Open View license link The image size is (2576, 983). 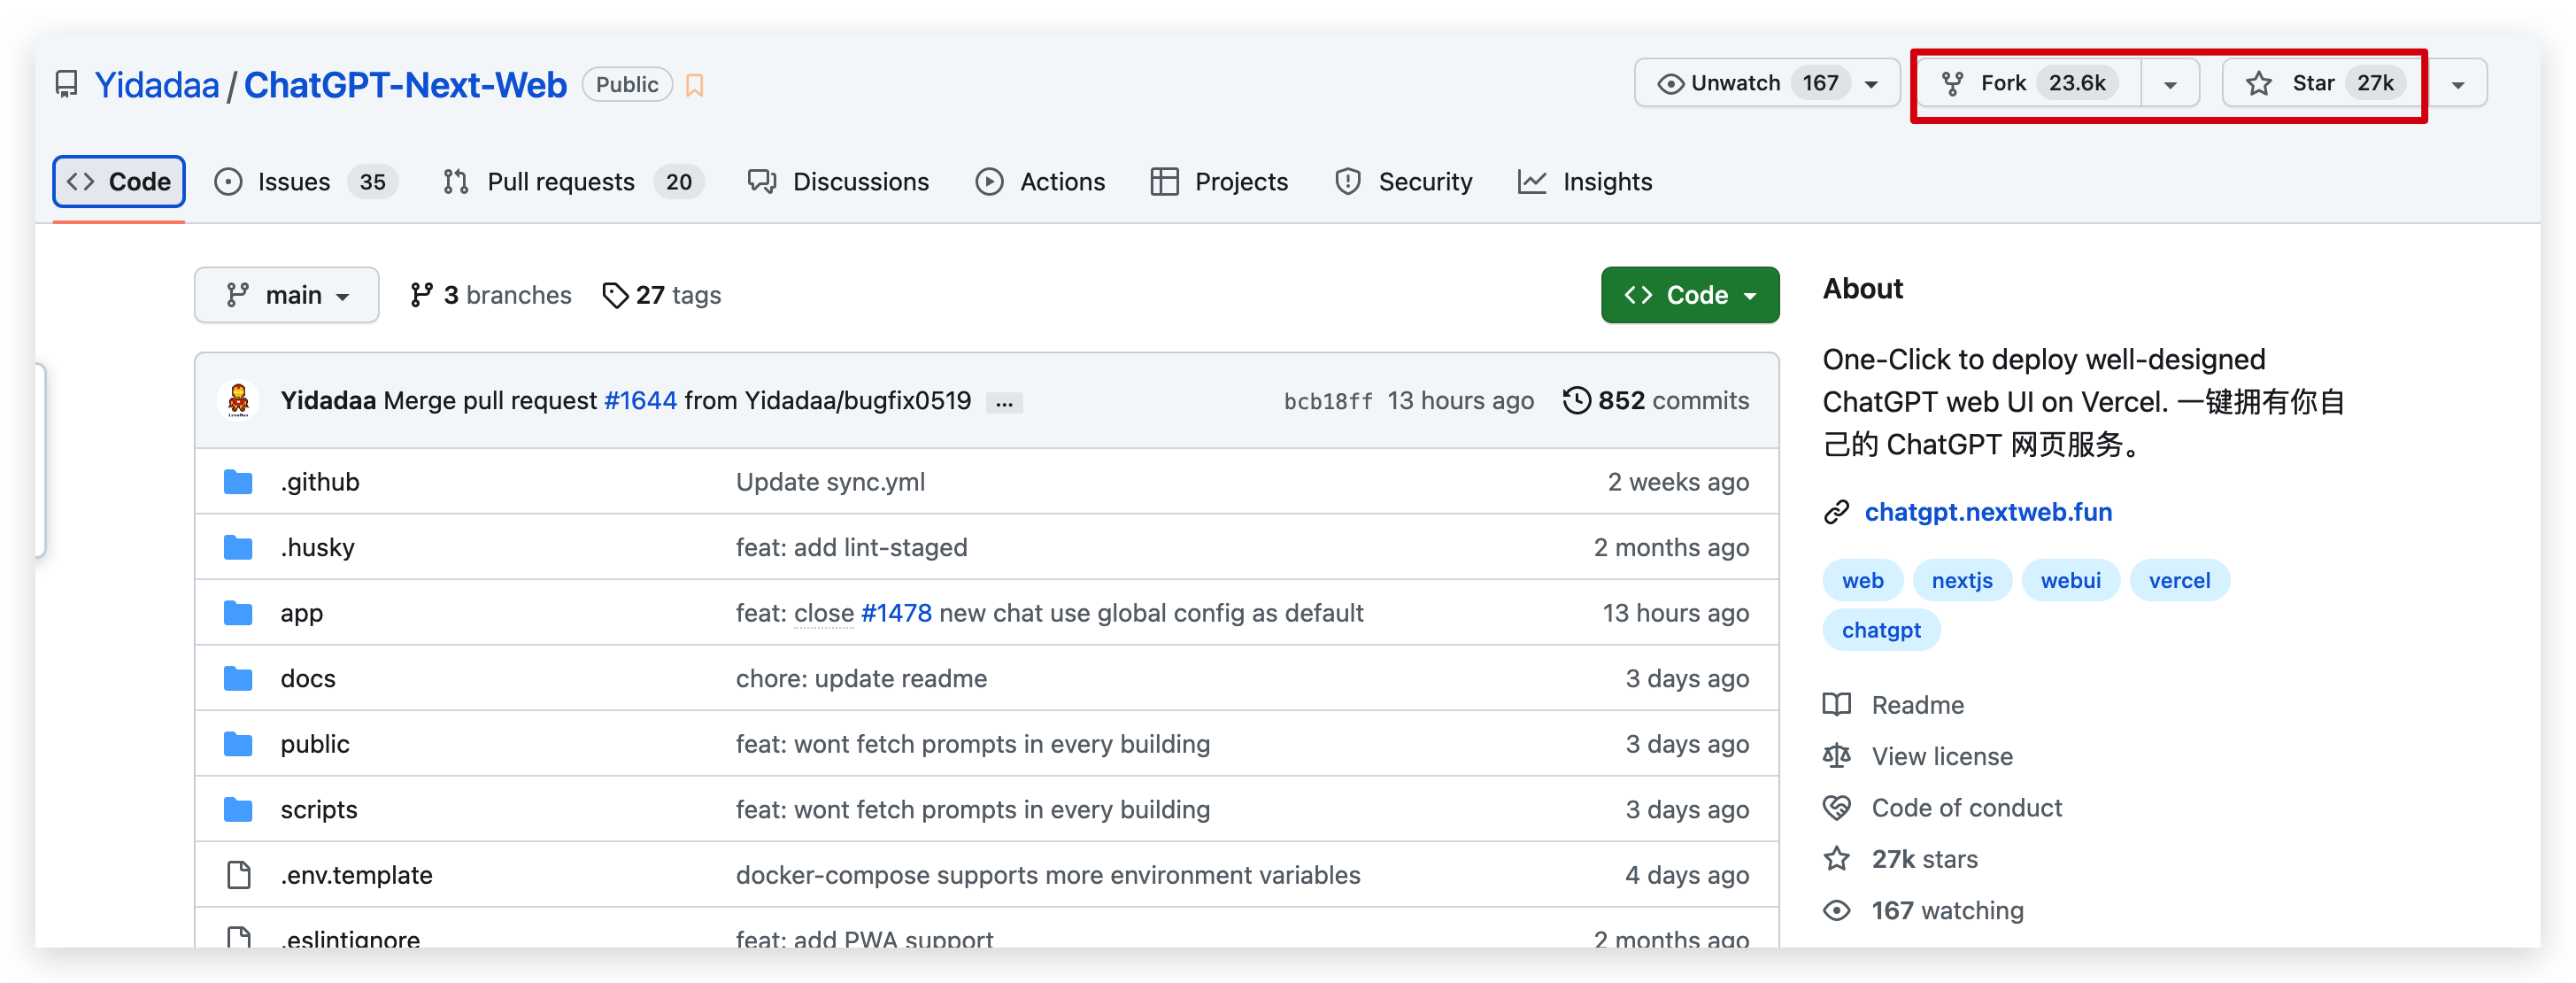[x=1942, y=756]
